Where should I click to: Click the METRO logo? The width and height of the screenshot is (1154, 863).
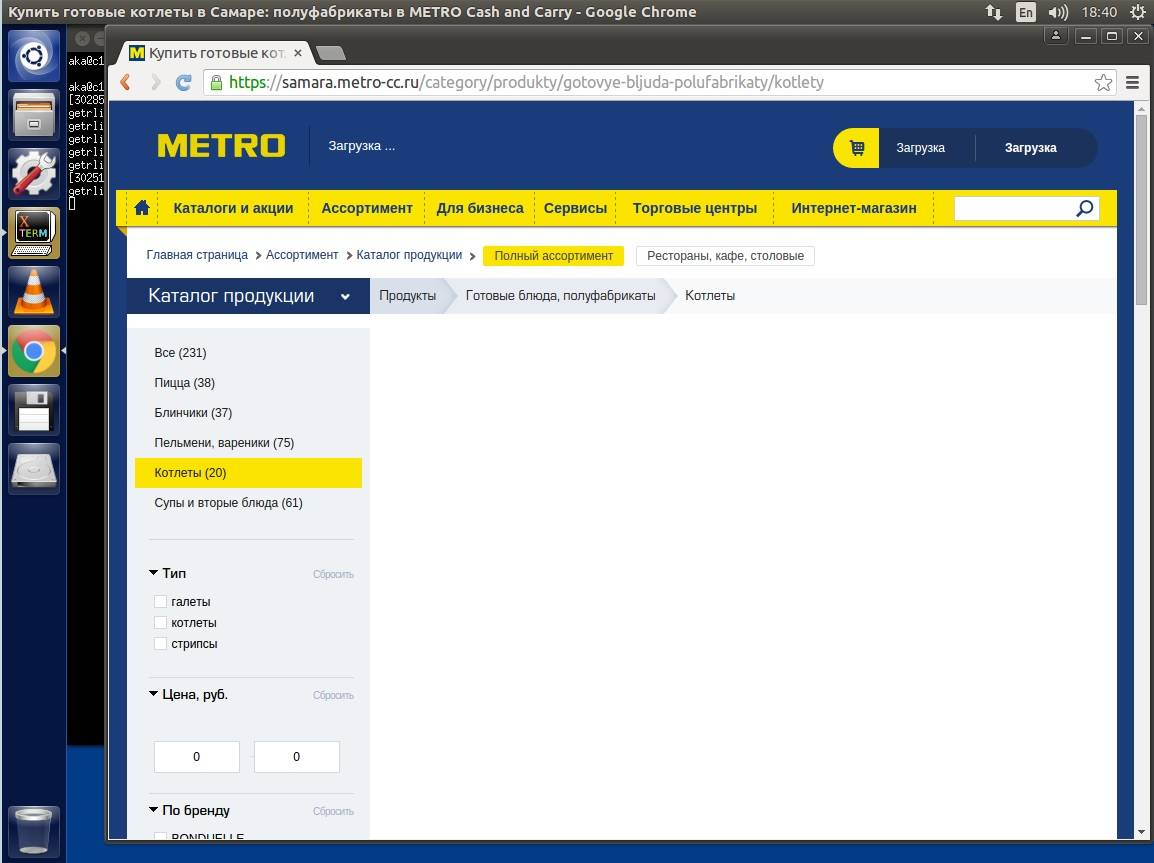(221, 146)
